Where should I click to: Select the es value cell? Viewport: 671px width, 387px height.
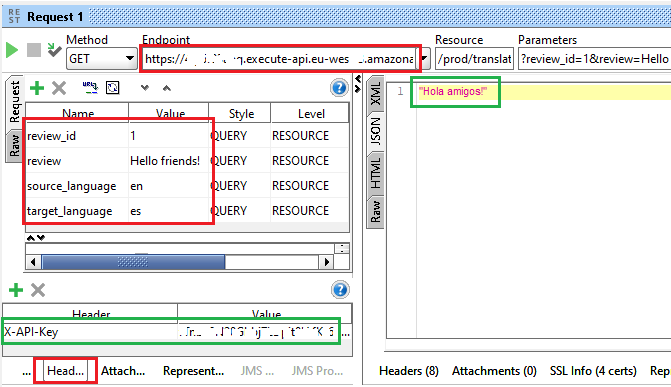[169, 211]
